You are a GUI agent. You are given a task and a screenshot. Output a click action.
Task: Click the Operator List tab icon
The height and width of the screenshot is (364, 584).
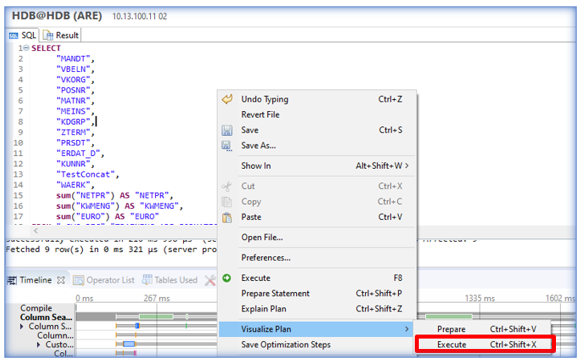pyautogui.click(x=78, y=280)
